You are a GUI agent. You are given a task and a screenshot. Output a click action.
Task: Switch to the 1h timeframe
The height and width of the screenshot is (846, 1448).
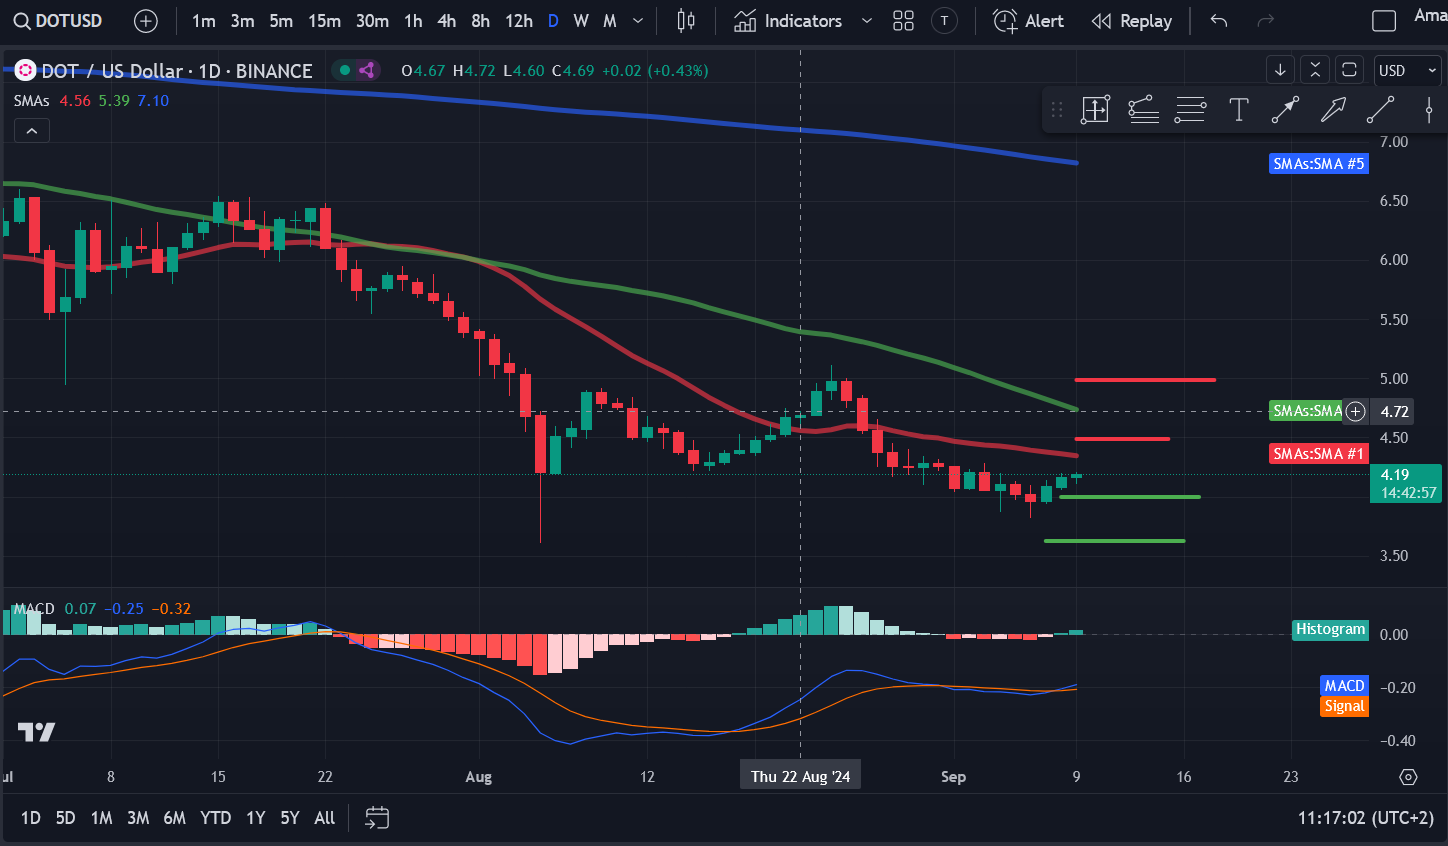click(x=414, y=21)
